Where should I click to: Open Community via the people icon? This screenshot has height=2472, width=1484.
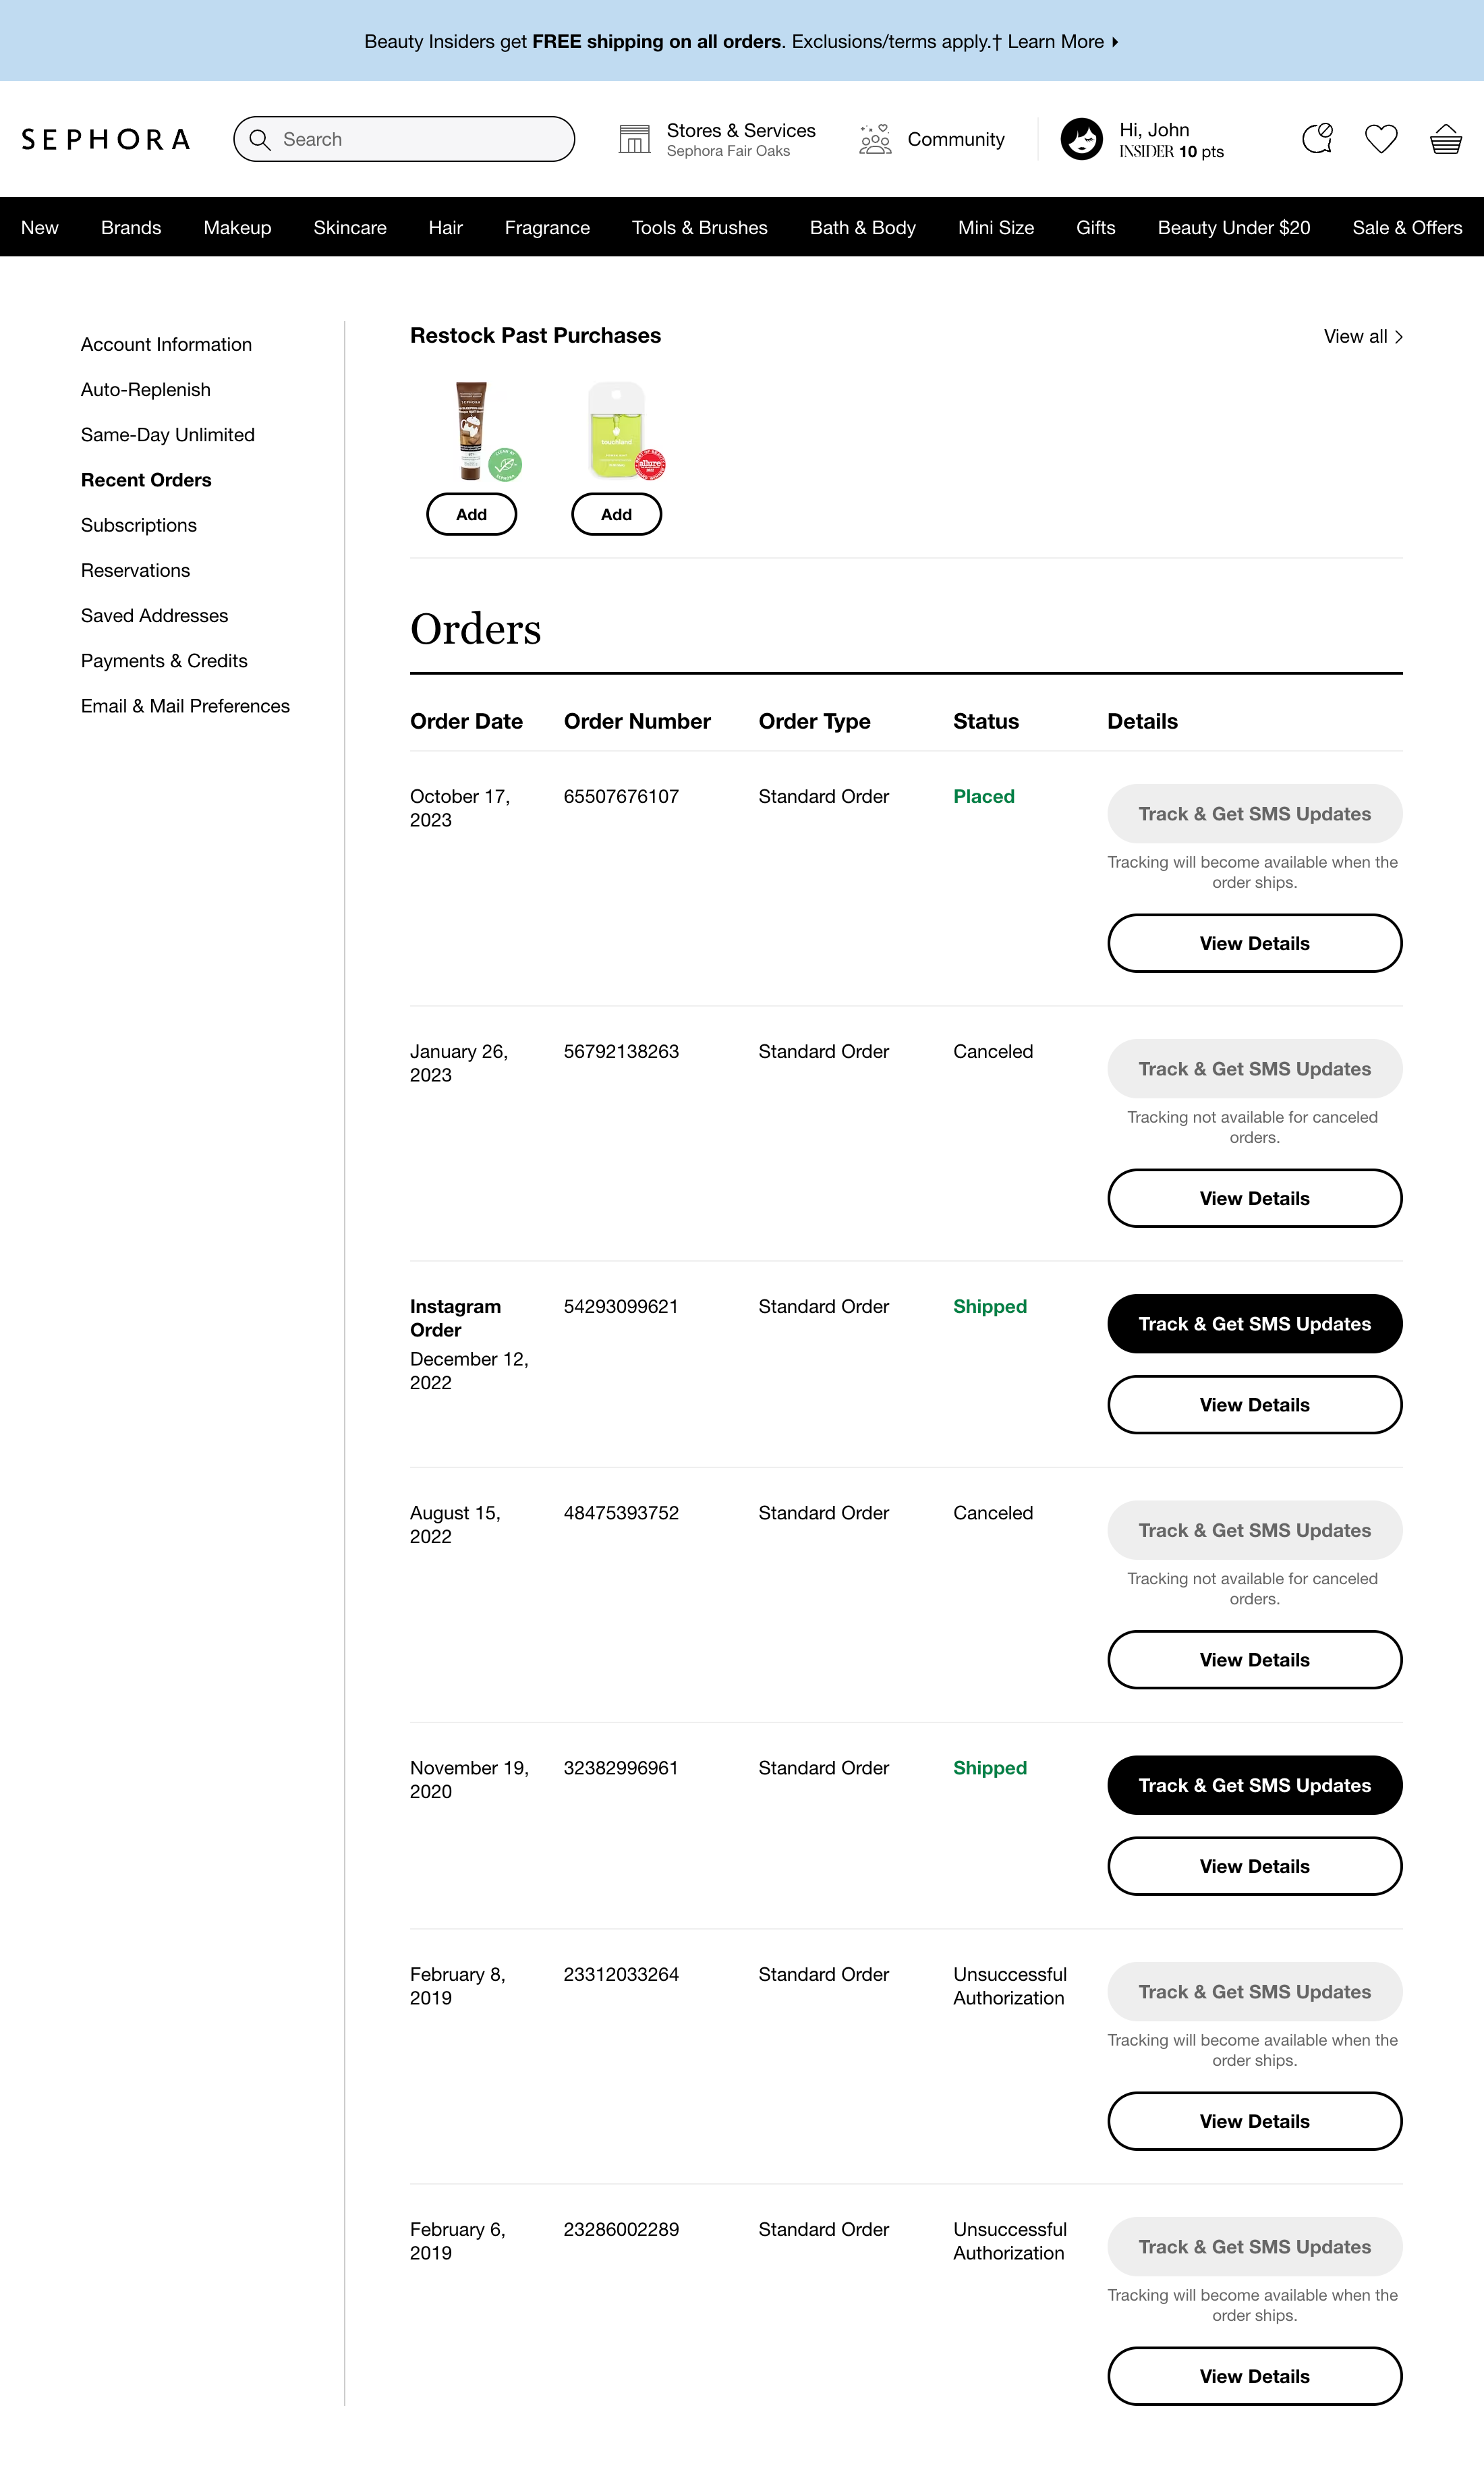[875, 139]
